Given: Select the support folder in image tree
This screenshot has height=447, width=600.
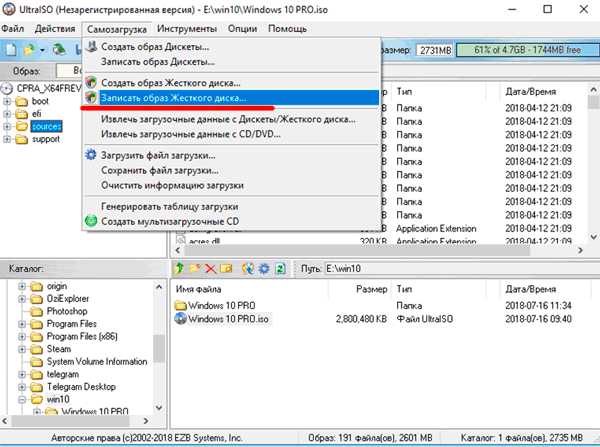Looking at the screenshot, I should point(46,139).
